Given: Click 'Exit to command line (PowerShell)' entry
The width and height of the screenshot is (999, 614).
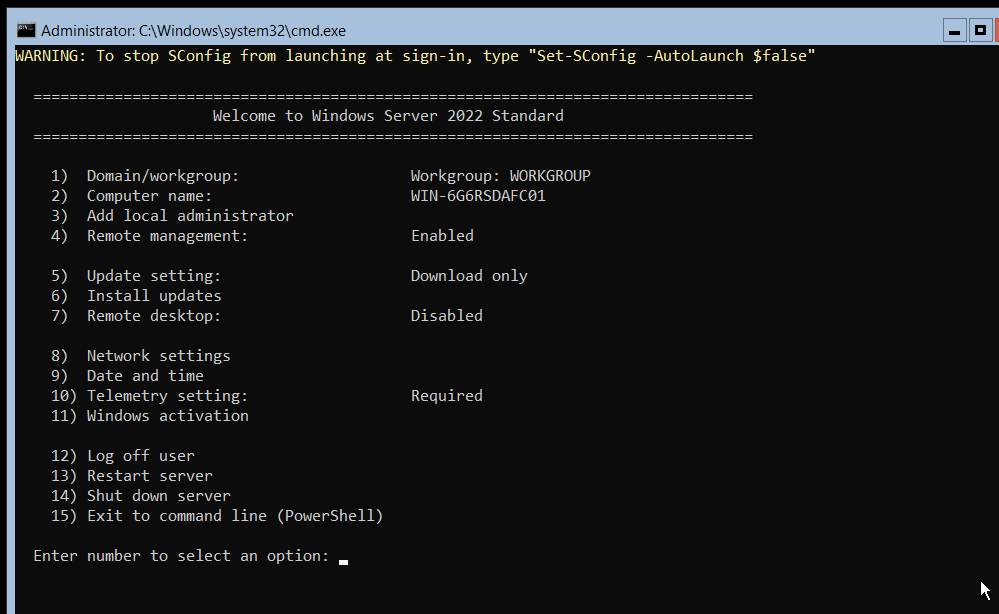Looking at the screenshot, I should (x=235, y=516).
